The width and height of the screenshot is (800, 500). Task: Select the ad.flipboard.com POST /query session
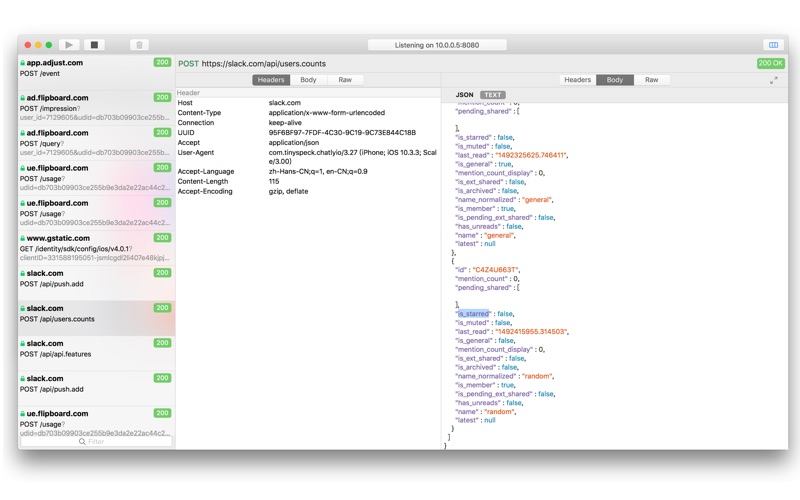click(x=96, y=143)
